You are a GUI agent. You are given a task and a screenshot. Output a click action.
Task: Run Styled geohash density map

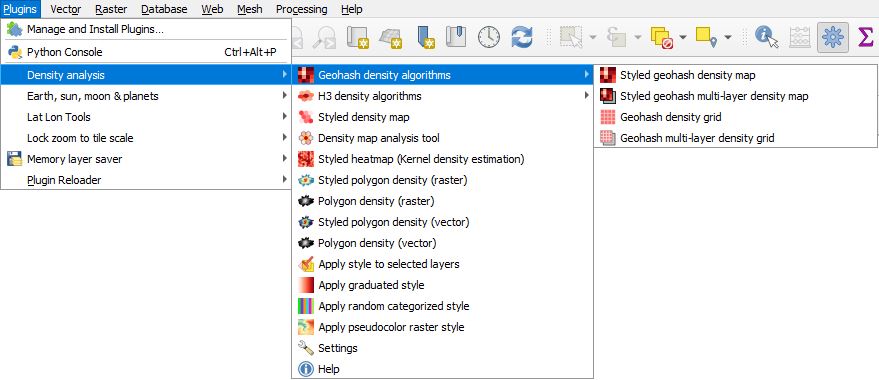click(x=735, y=75)
